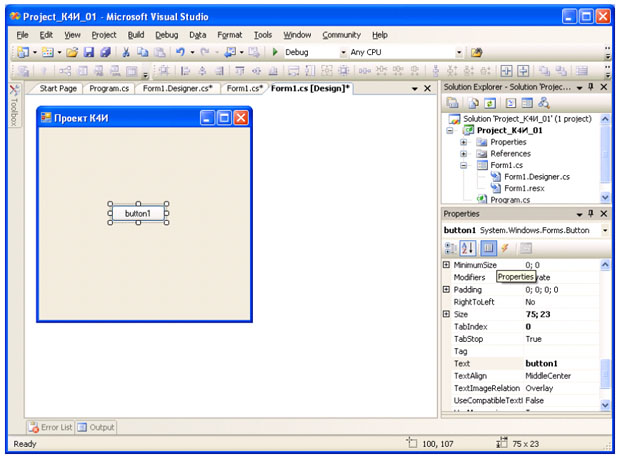Click the Open File folder icon

pyautogui.click(x=72, y=52)
